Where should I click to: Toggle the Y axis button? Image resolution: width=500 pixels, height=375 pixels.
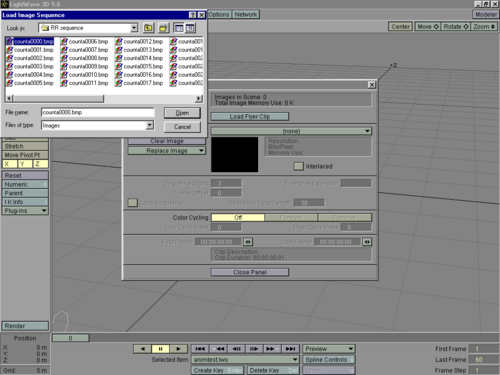pyautogui.click(x=25, y=164)
